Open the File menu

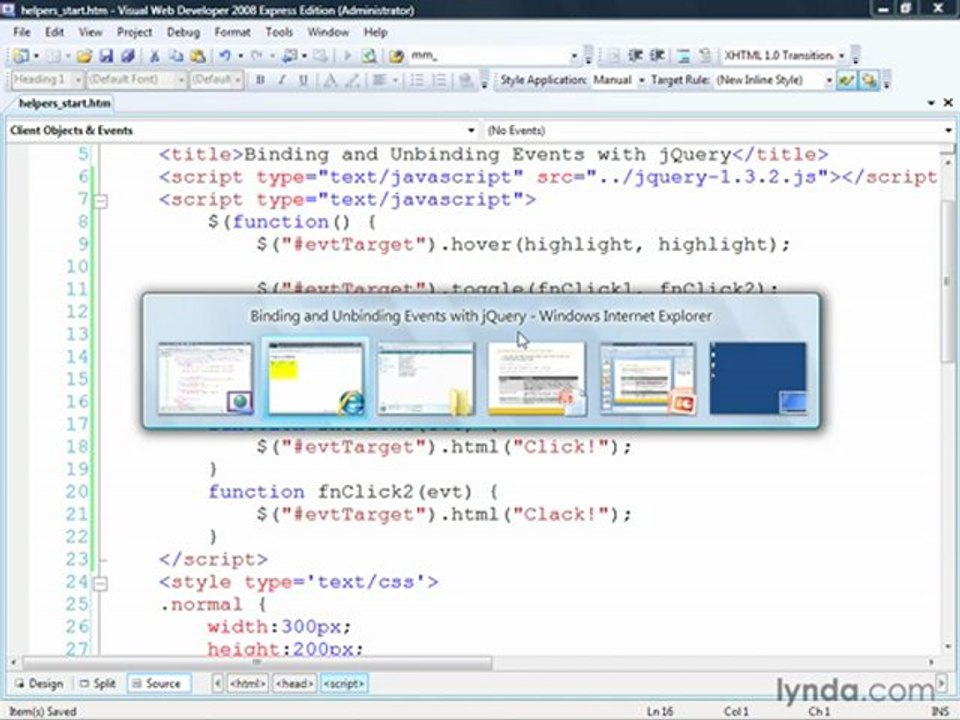coord(21,32)
